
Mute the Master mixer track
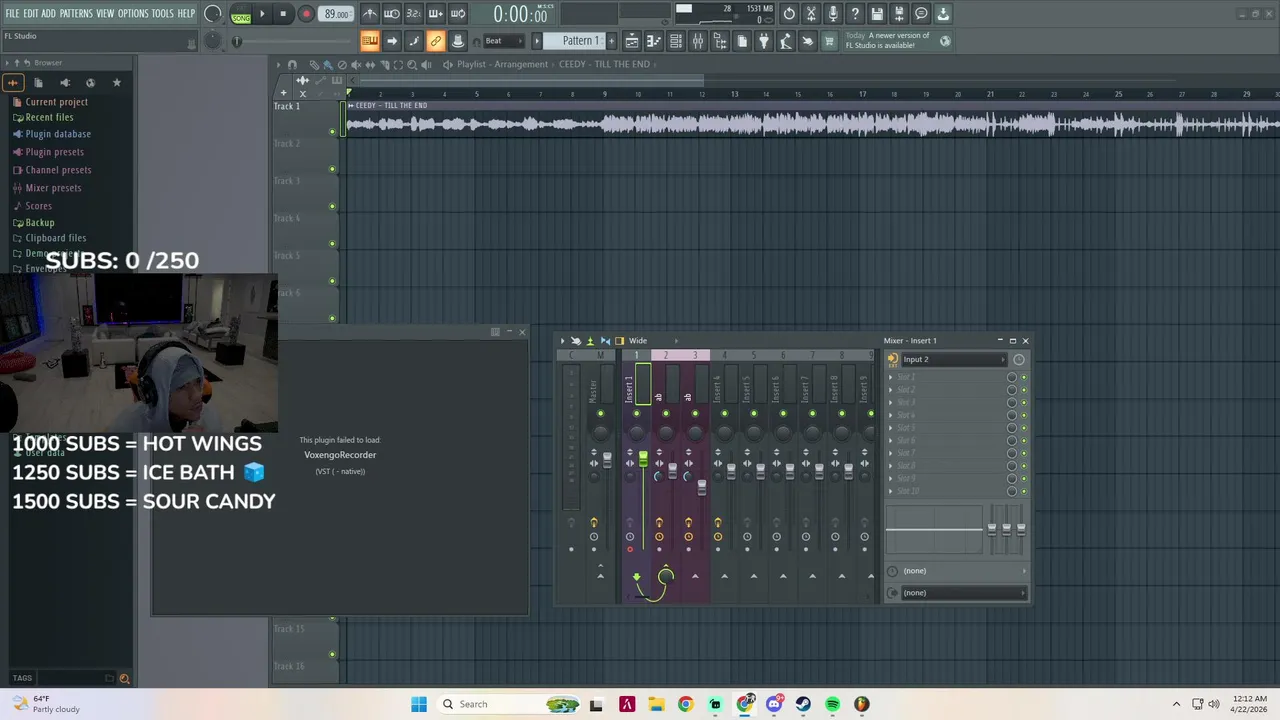600,414
